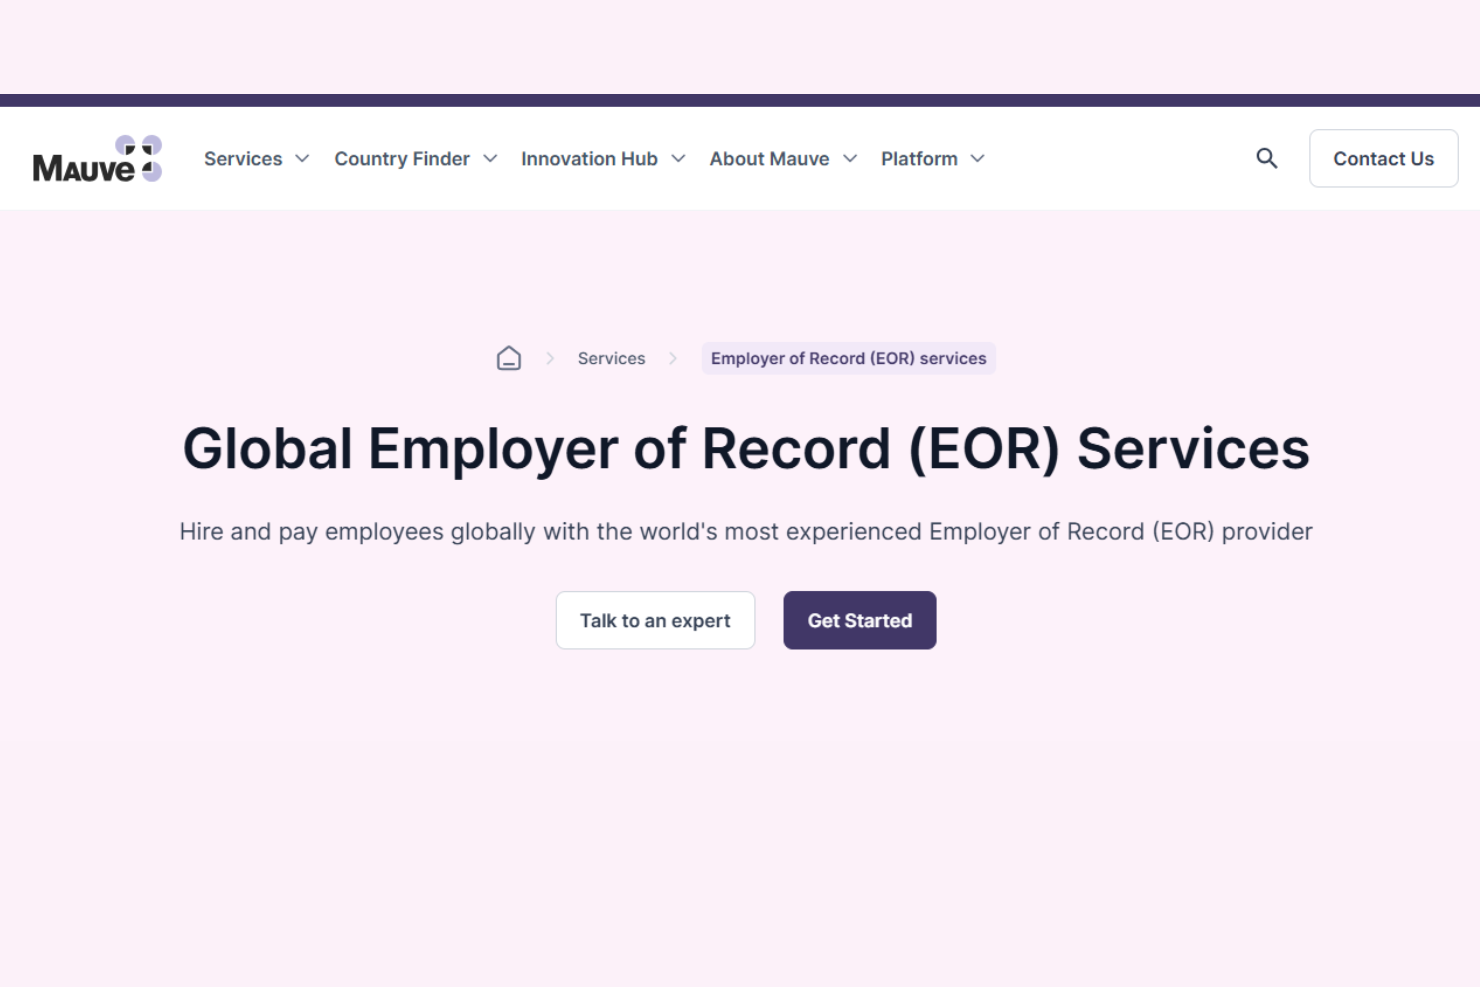Click the Hire and pay employees subtitle text
The image size is (1480, 987).
point(745,531)
